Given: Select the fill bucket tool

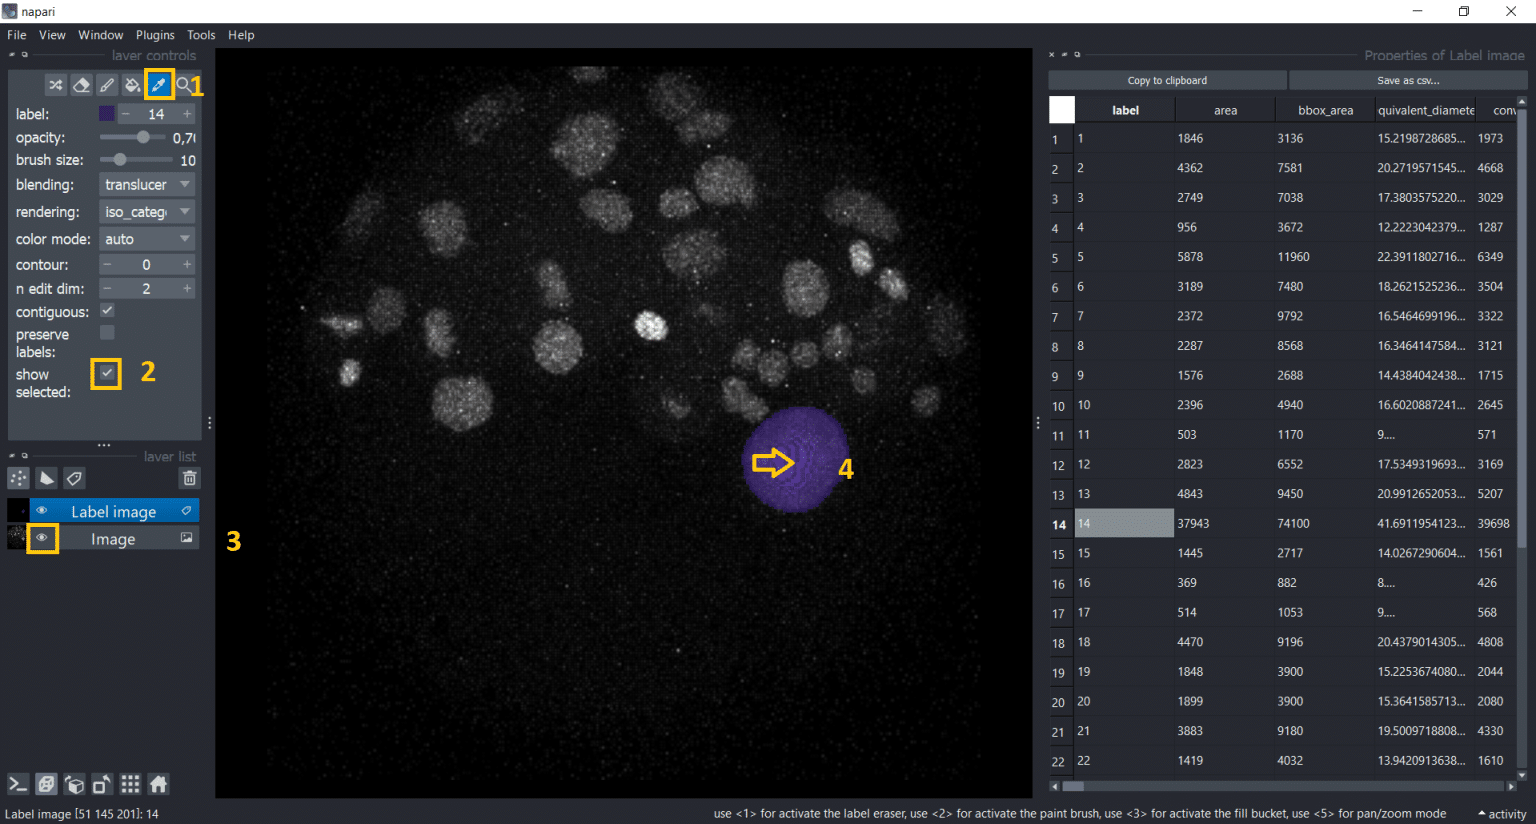Looking at the screenshot, I should pyautogui.click(x=133, y=85).
